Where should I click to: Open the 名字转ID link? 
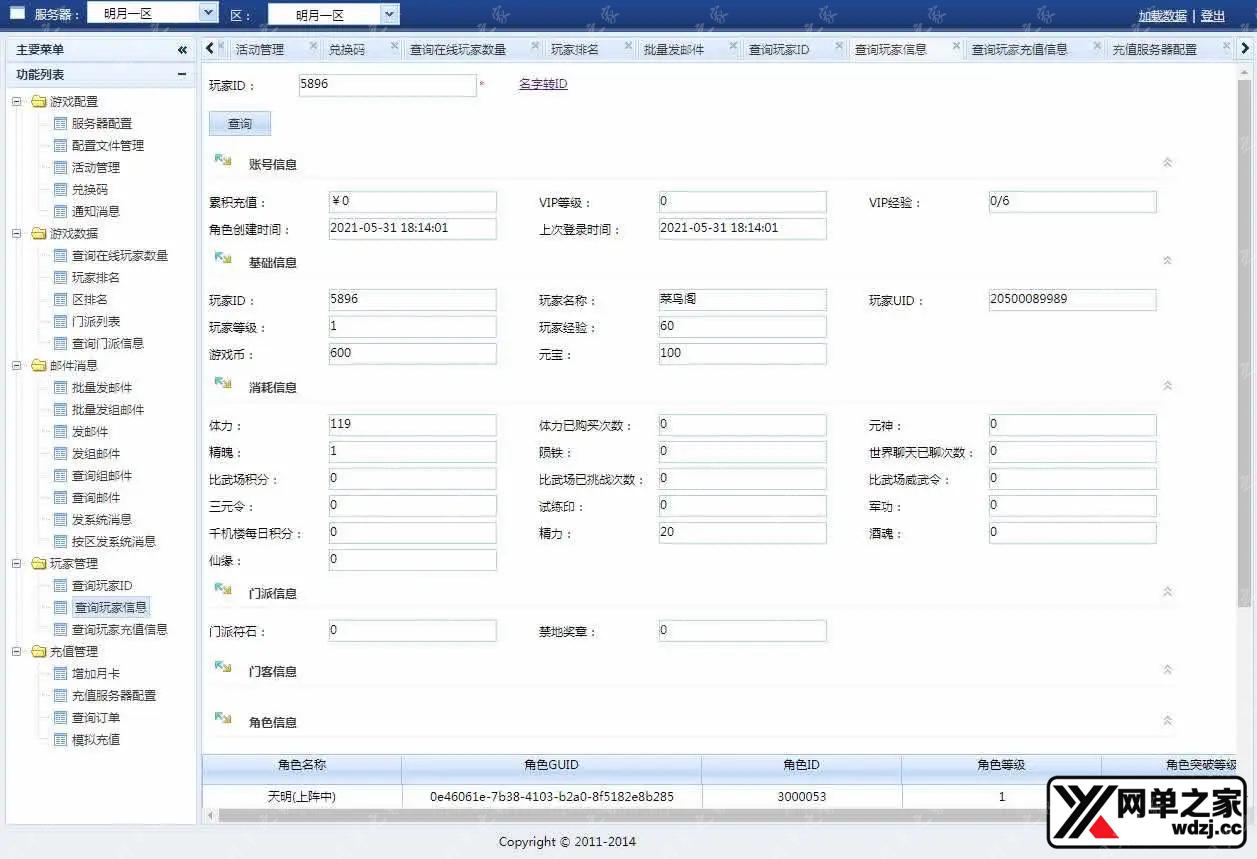[543, 85]
